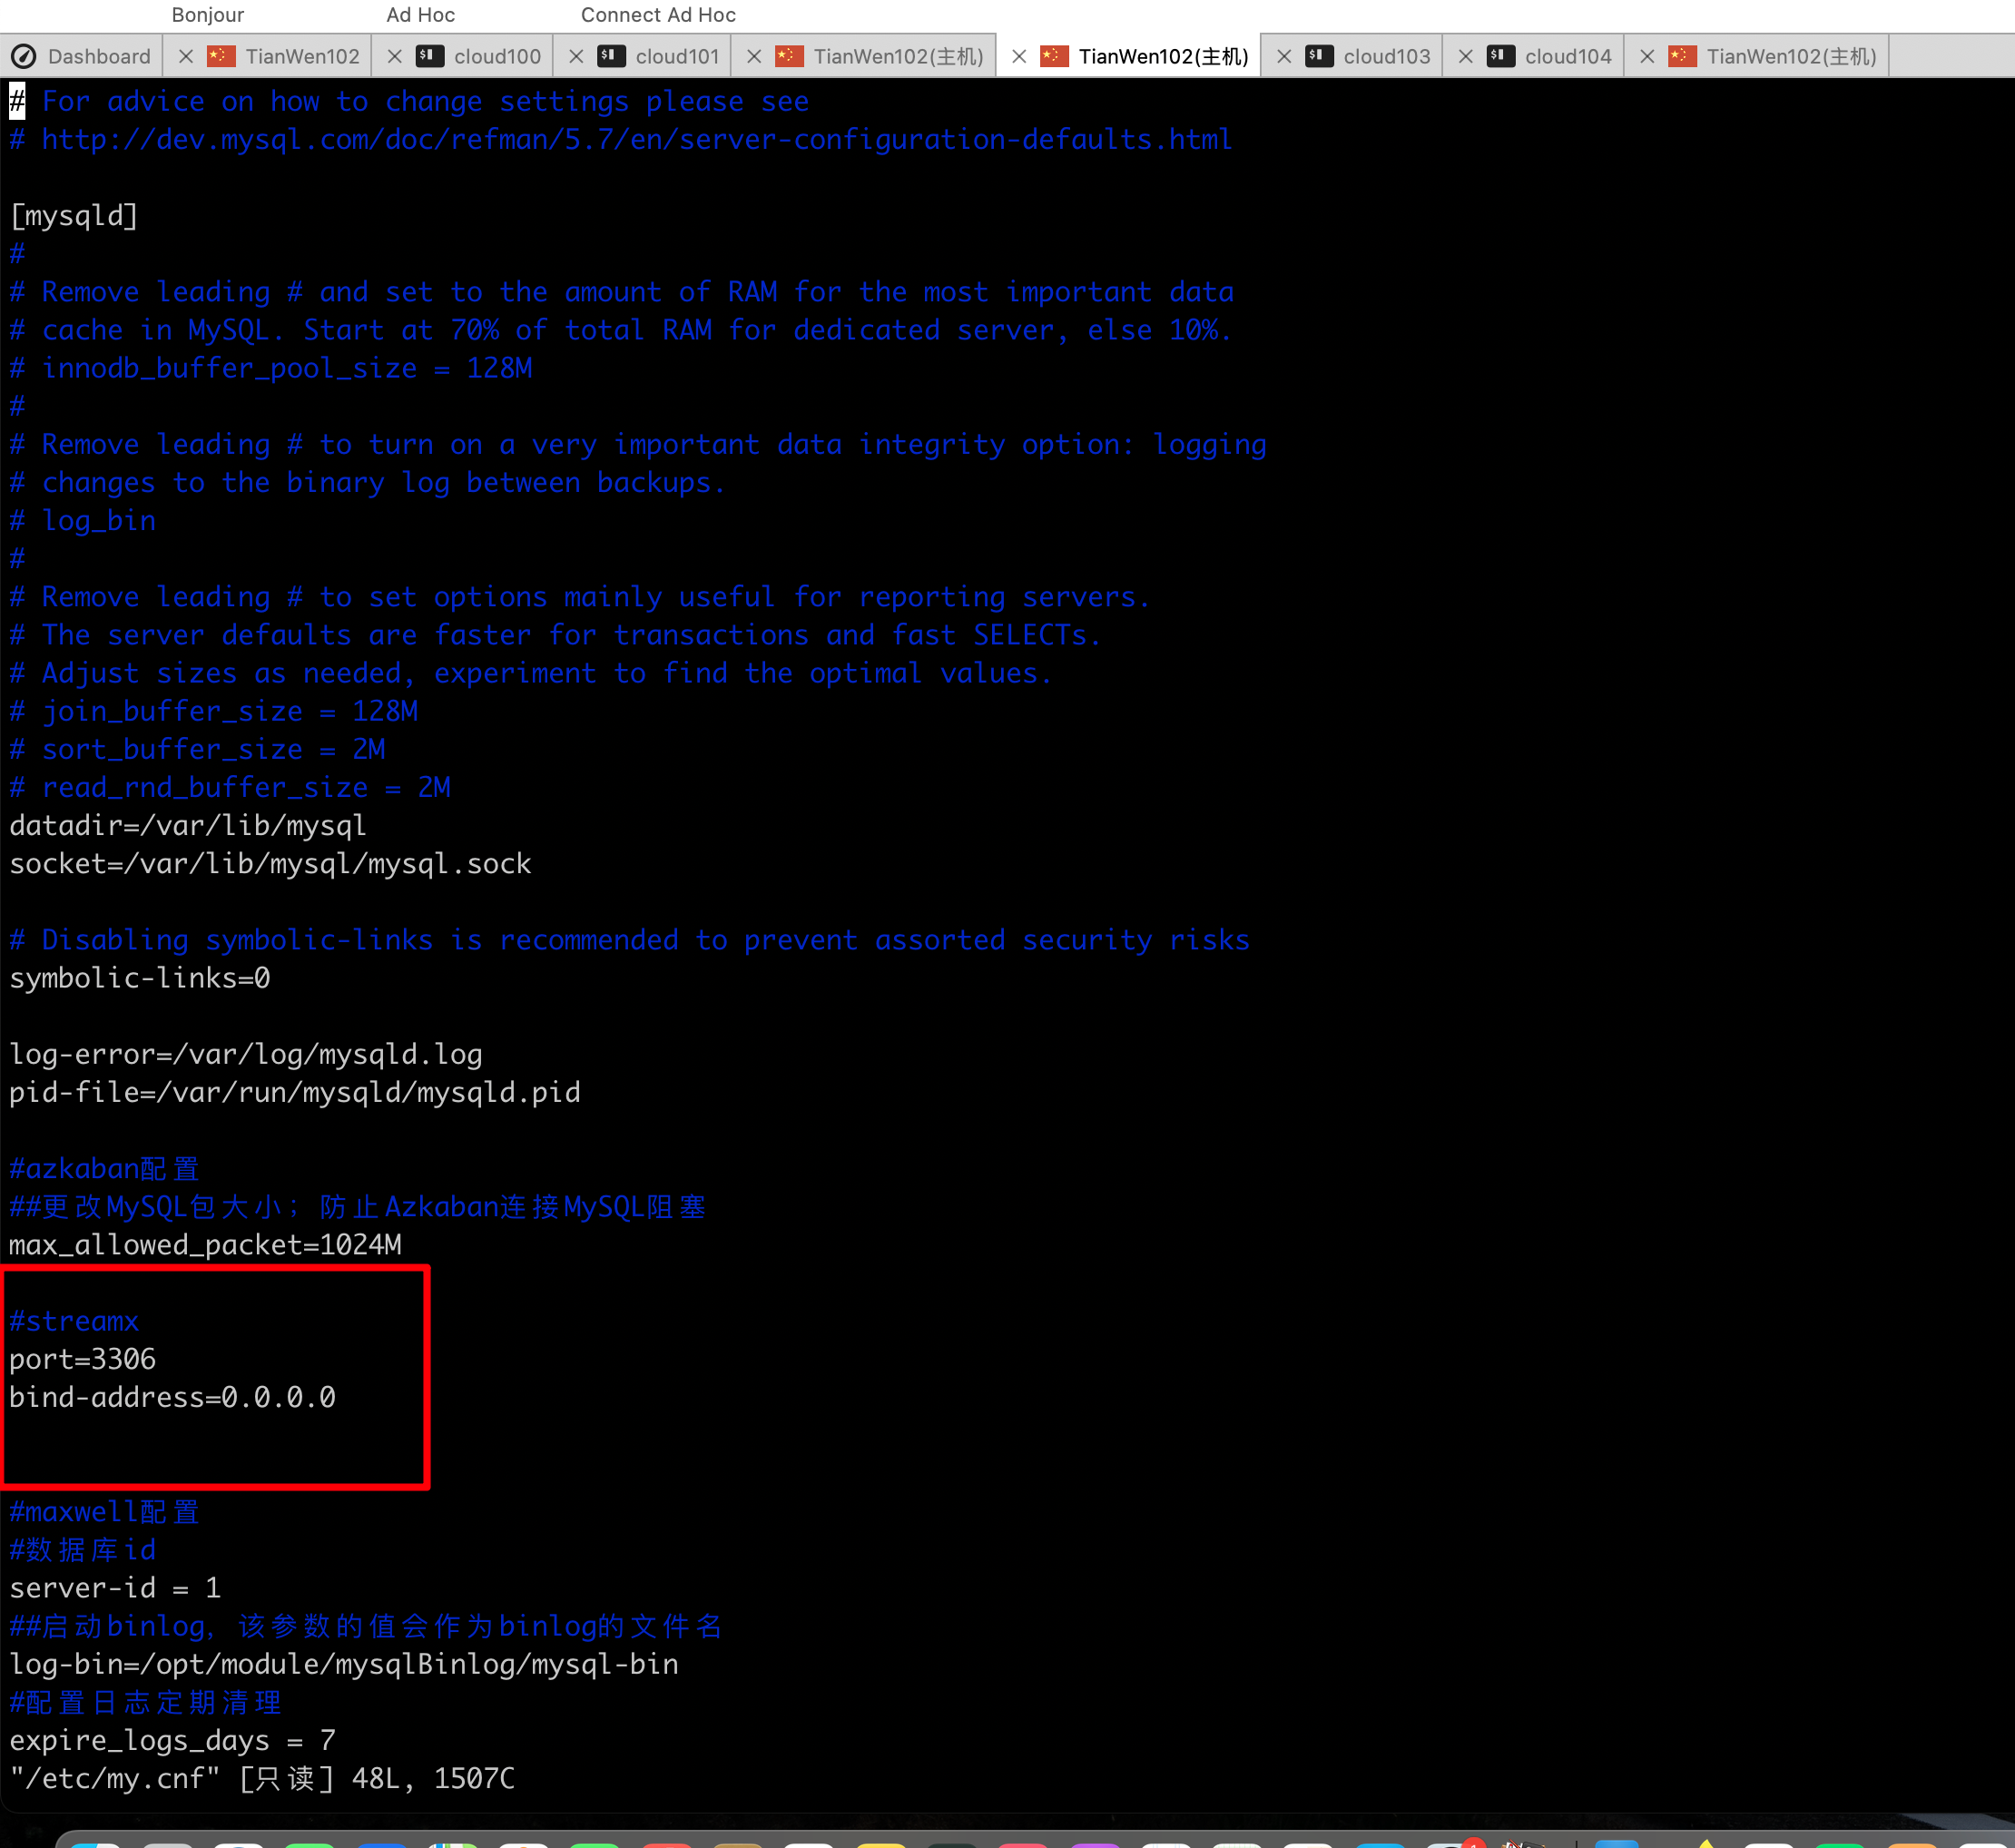The width and height of the screenshot is (2015, 1848).
Task: Click the 'Disabling symbolic-links is recommended' comment
Action: point(630,940)
